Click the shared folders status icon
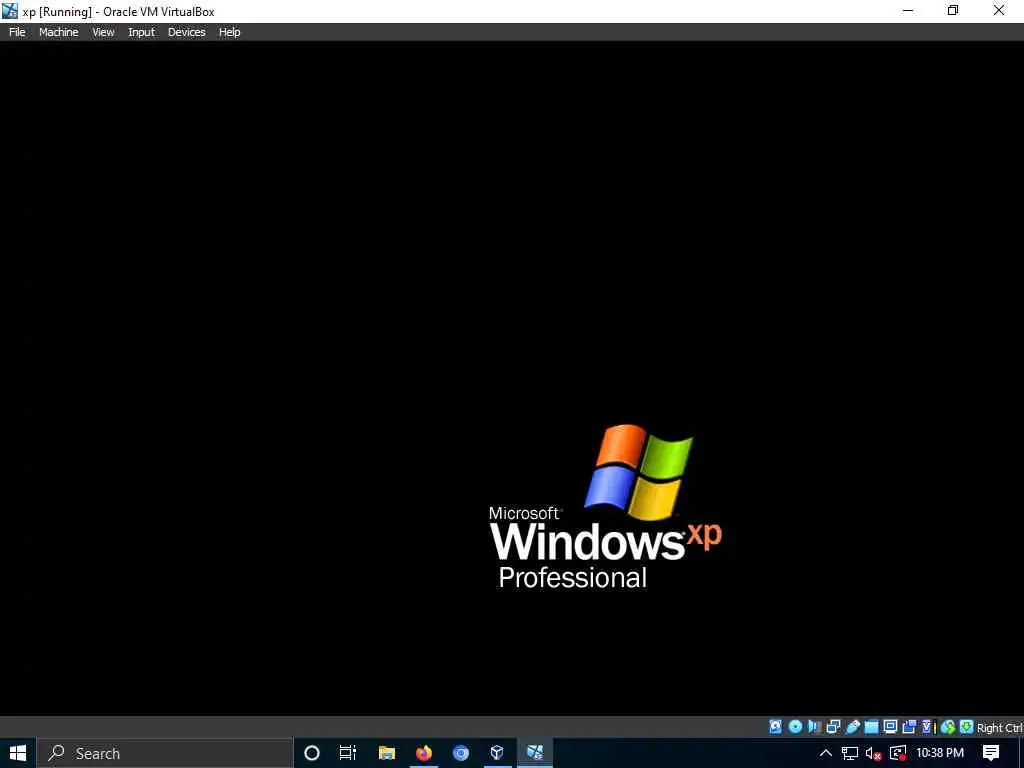 tap(871, 727)
